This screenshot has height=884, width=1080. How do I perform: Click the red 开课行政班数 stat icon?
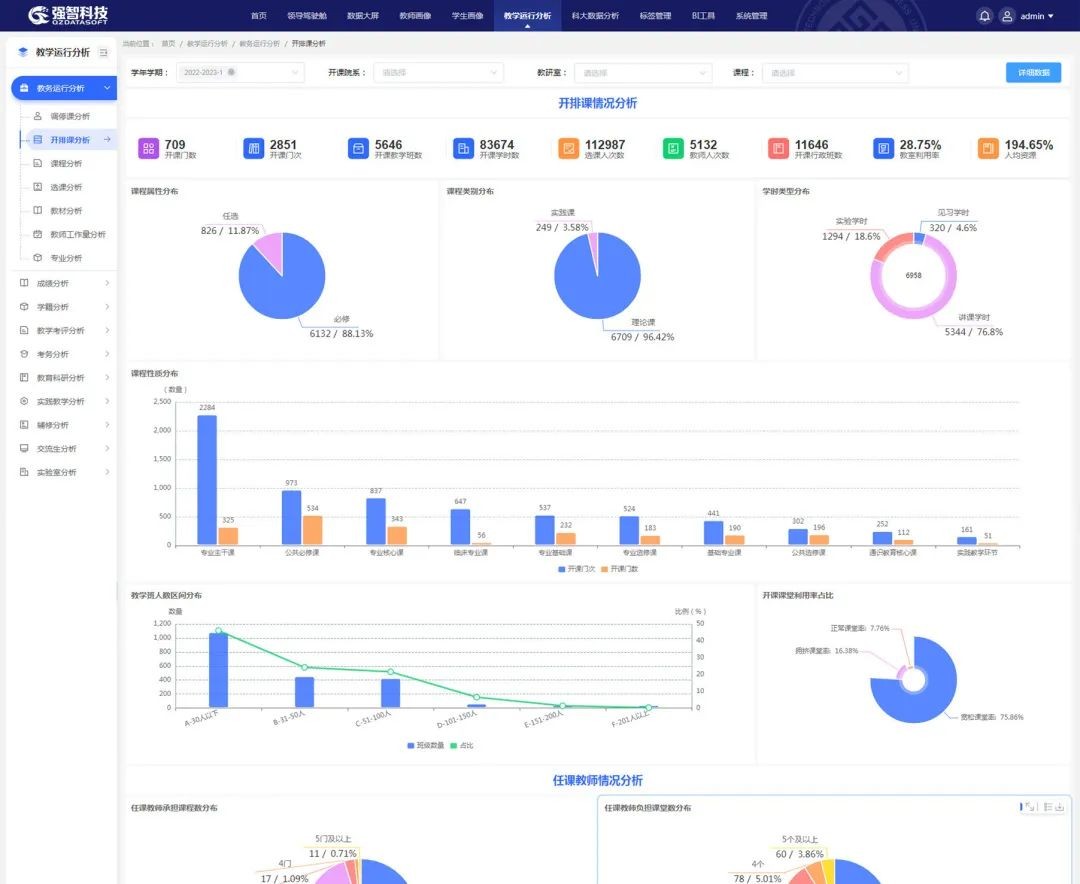(x=778, y=148)
